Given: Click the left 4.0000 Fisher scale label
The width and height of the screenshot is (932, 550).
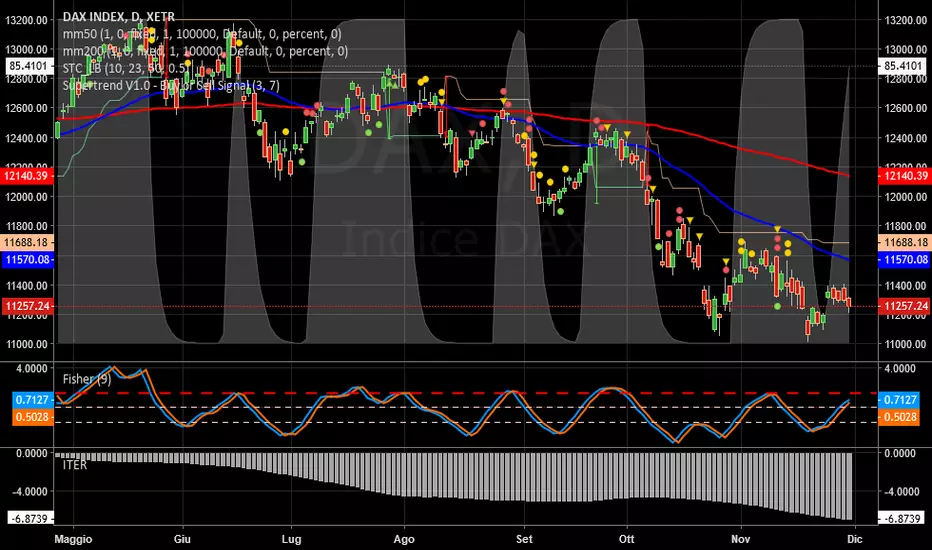Looking at the screenshot, I should pos(32,369).
